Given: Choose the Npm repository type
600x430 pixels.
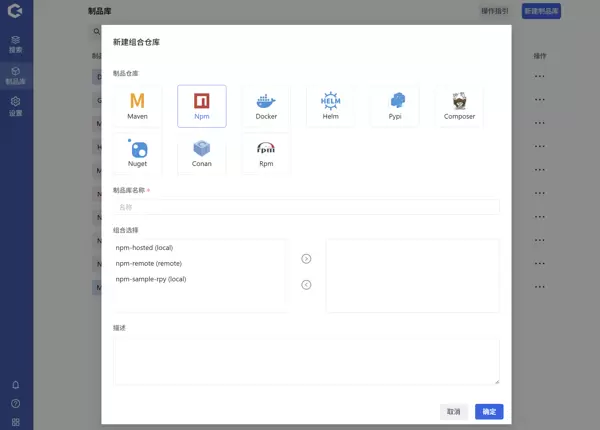Looking at the screenshot, I should [202, 105].
